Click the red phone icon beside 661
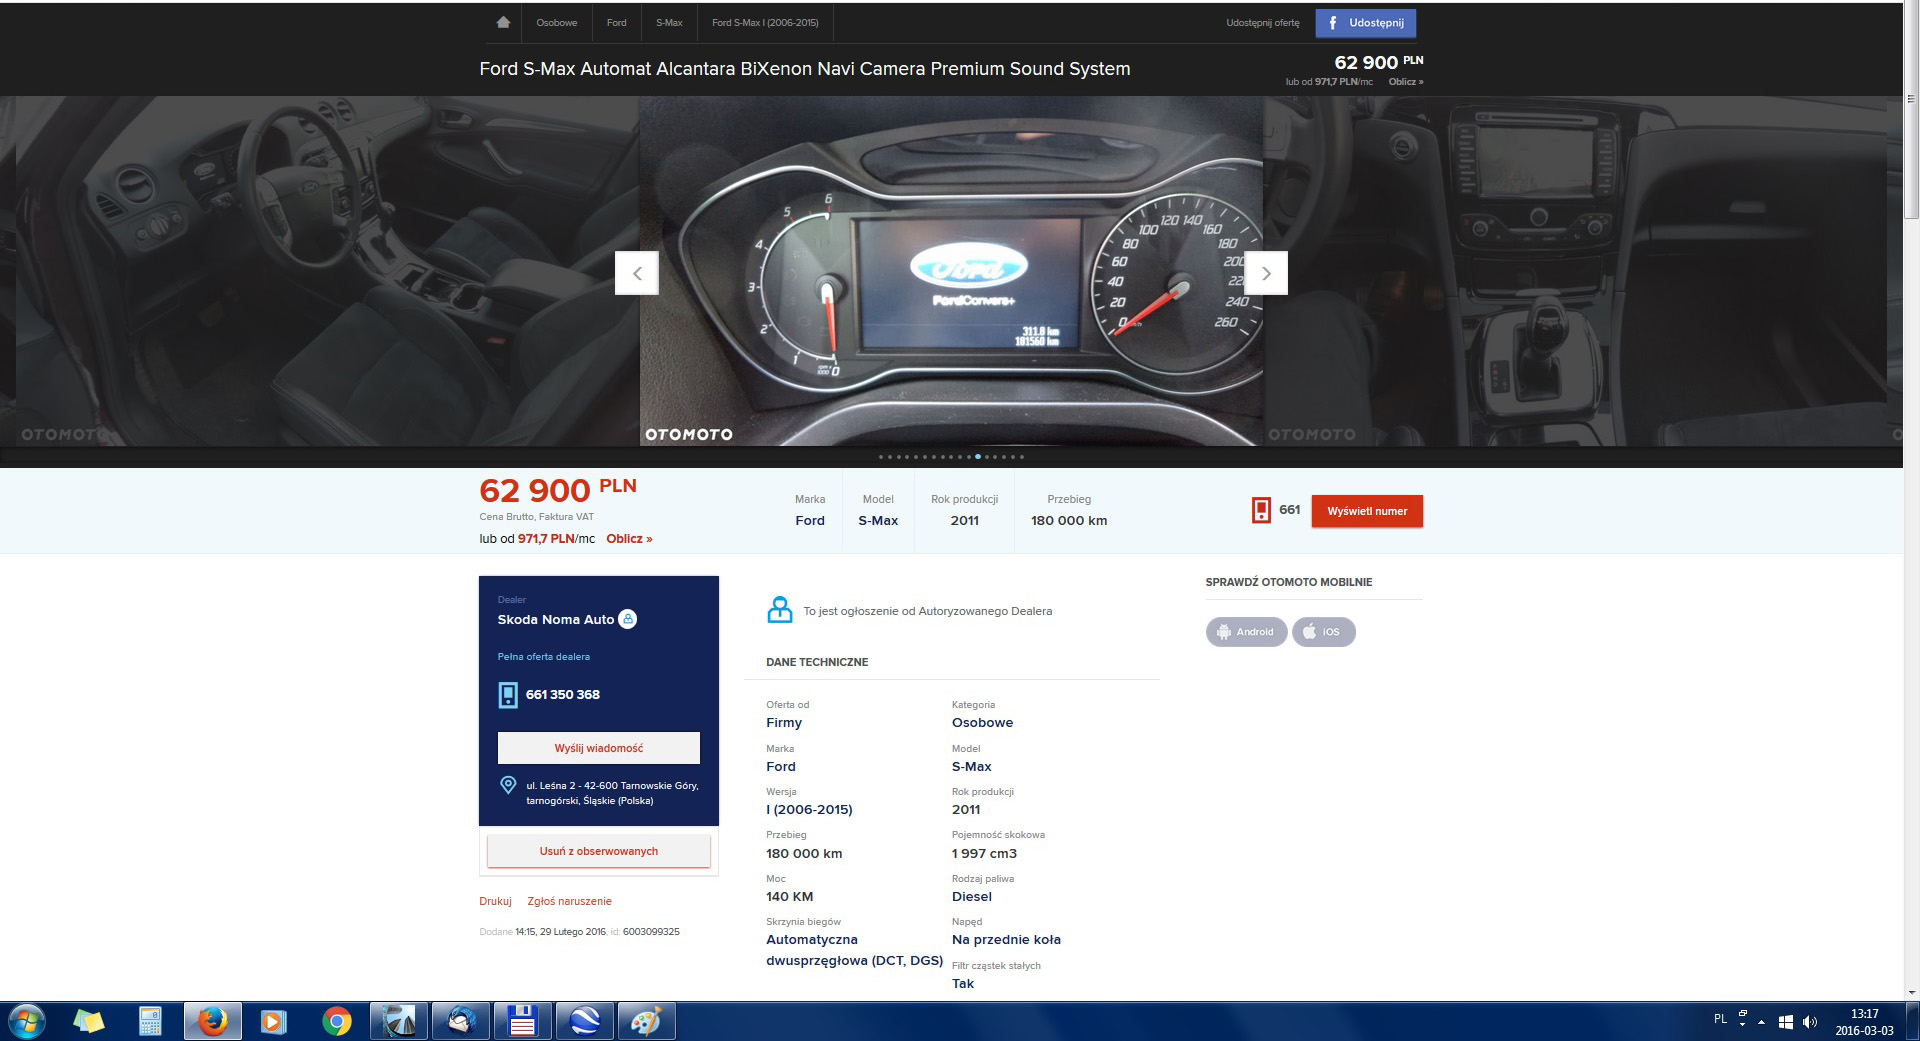Screen dimensions: 1920x1041 [1261, 510]
